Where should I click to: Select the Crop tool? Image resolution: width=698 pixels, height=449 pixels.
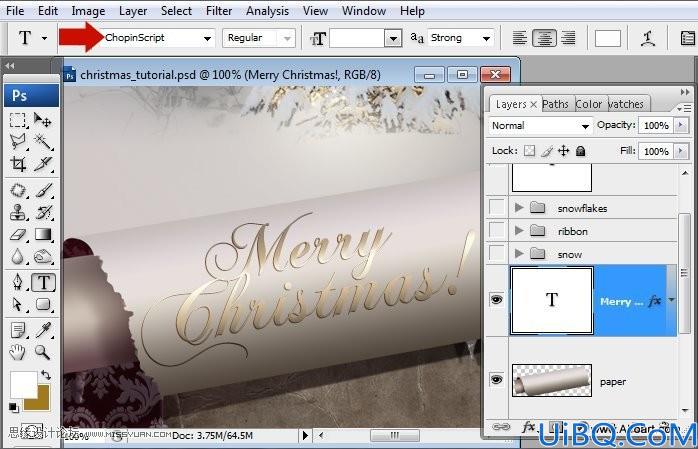(x=18, y=164)
